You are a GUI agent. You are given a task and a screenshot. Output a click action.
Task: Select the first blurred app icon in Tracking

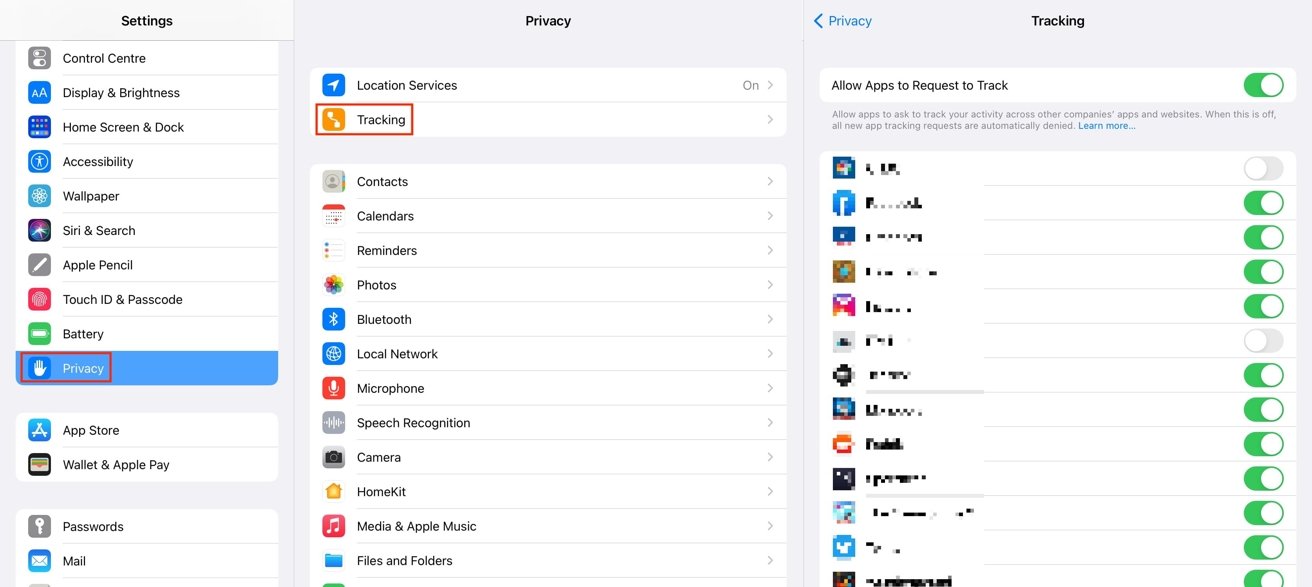tap(844, 168)
